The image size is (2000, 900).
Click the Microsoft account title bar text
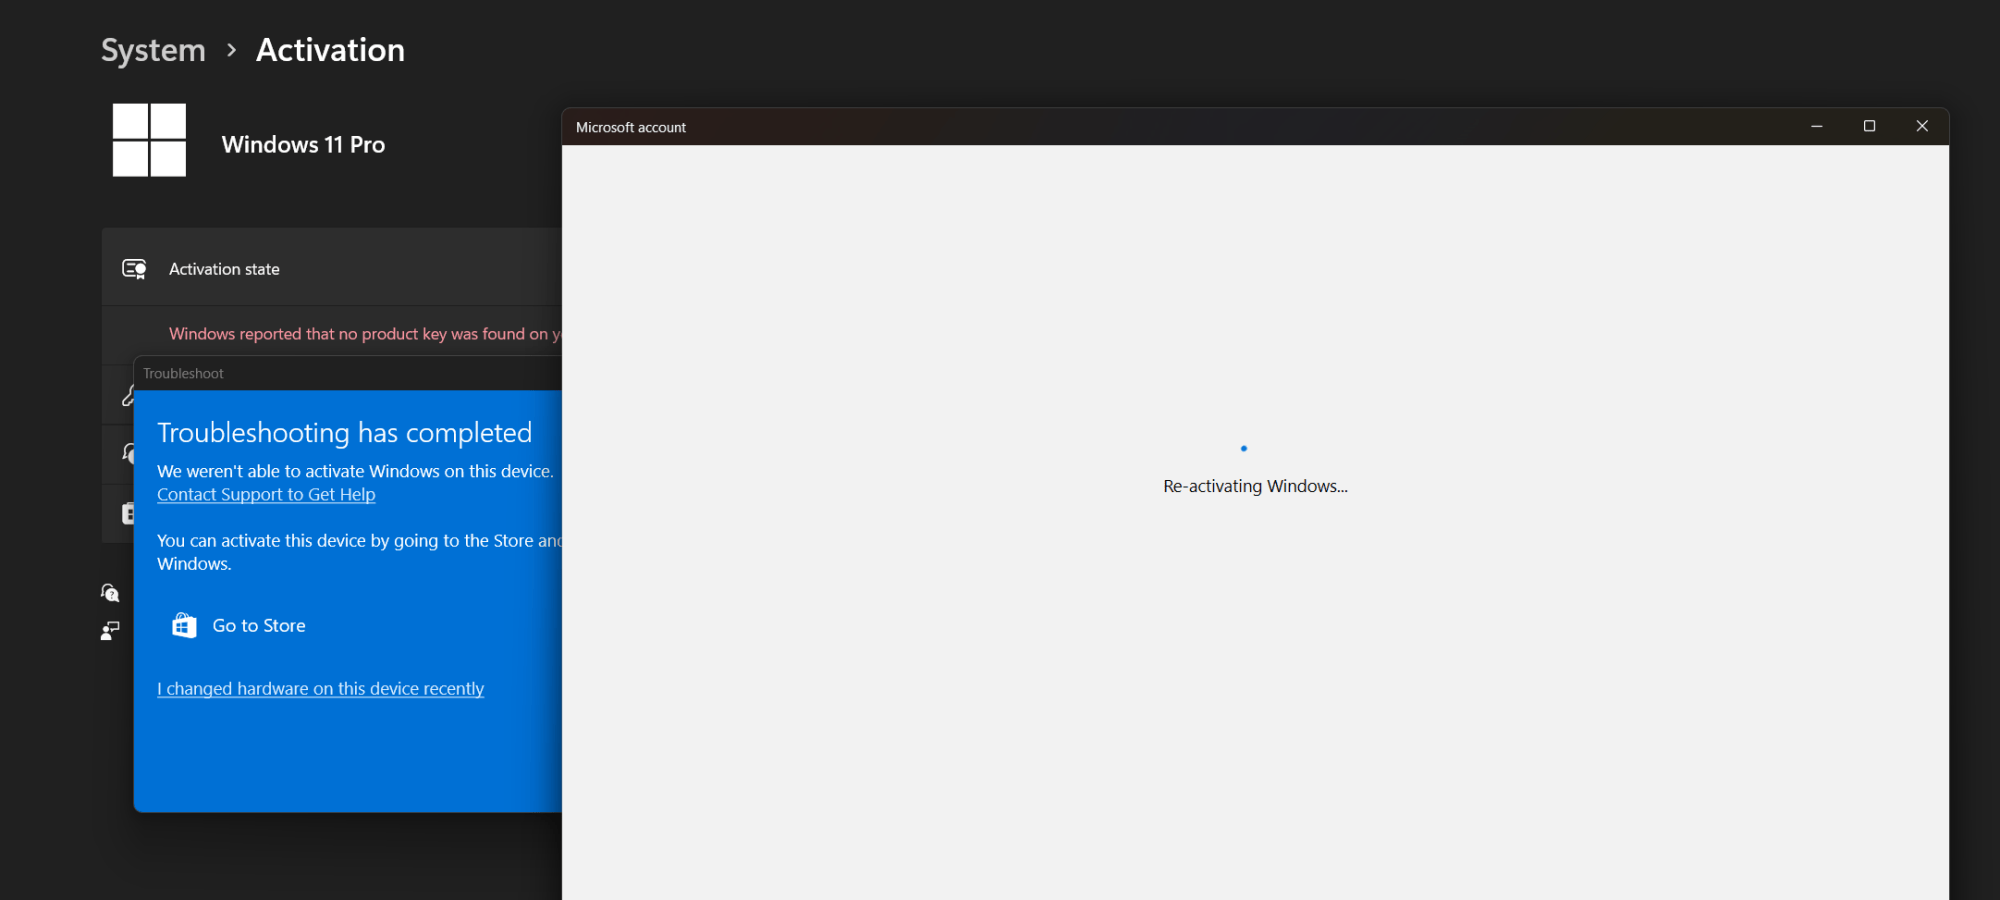[631, 127]
